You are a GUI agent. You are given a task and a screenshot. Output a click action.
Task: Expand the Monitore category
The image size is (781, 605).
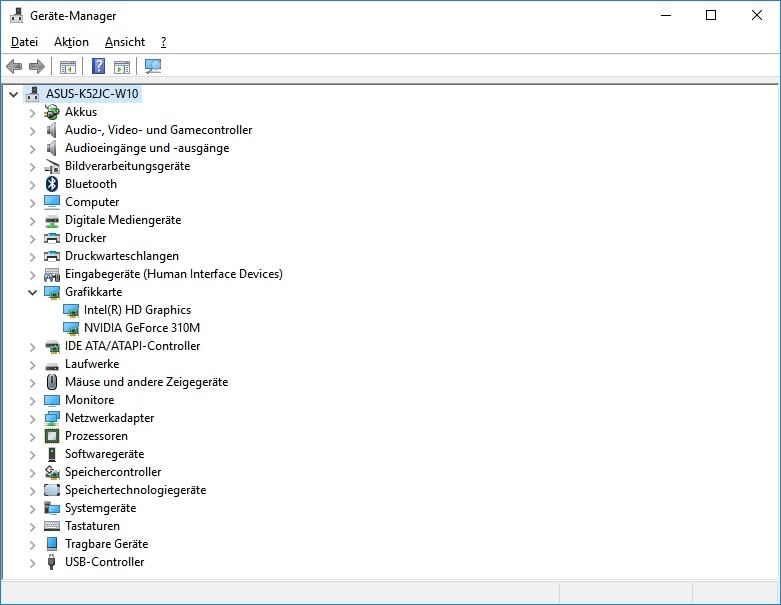coord(32,401)
